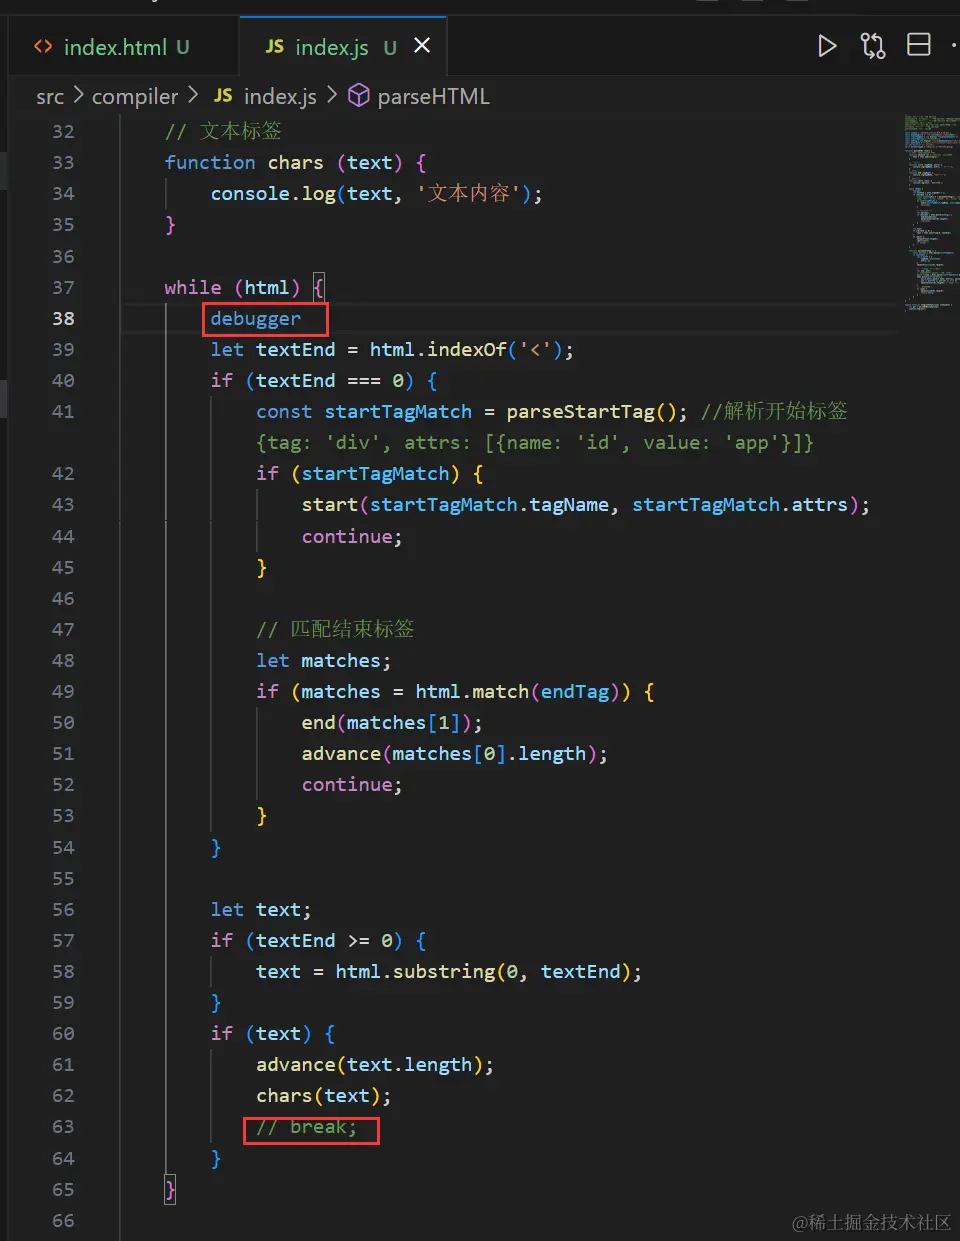The image size is (960, 1241).
Task: Click the parseHTML symbol breadcrumb
Action: tap(433, 97)
